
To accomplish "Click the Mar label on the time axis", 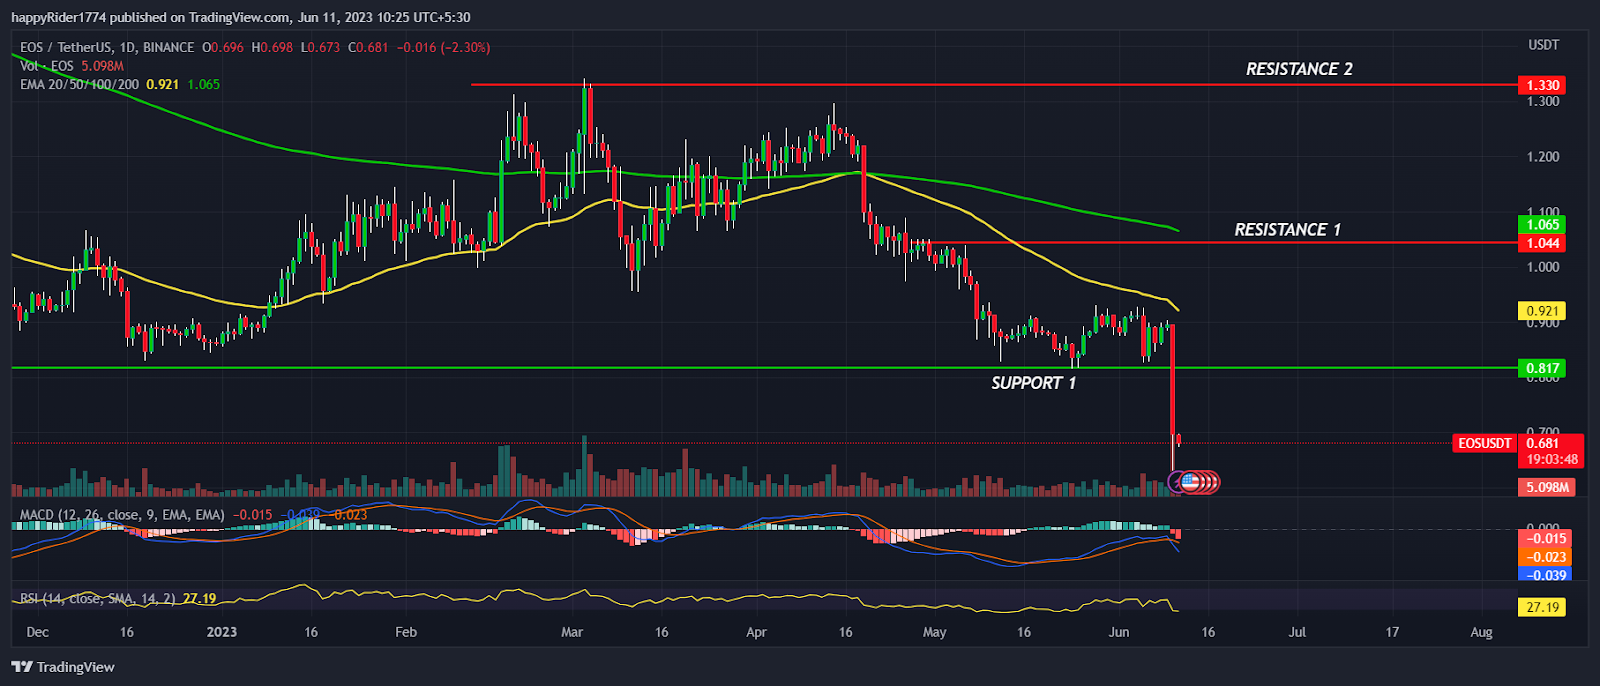I will pos(572,632).
